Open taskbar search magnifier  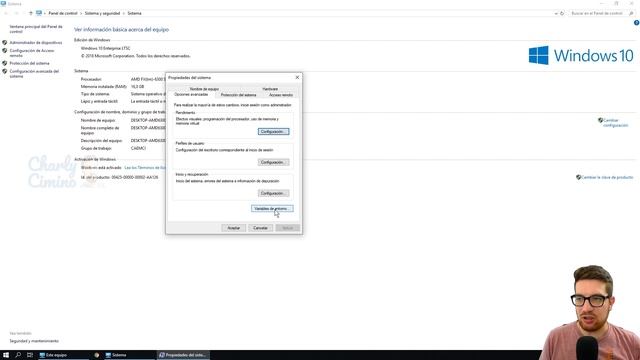tap(18, 355)
